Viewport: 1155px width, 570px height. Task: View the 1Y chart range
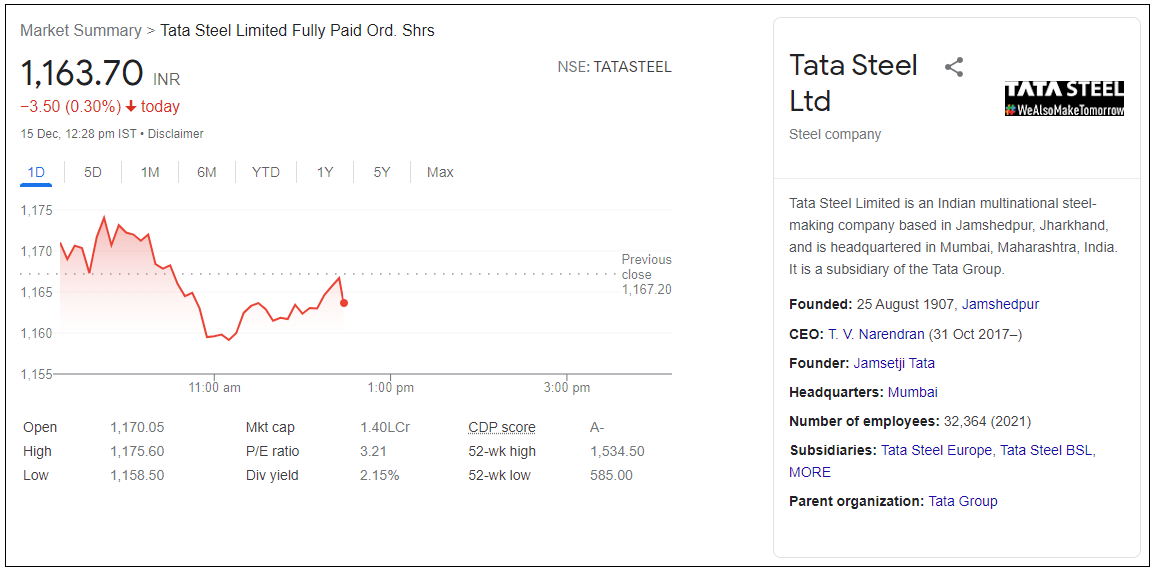click(325, 172)
